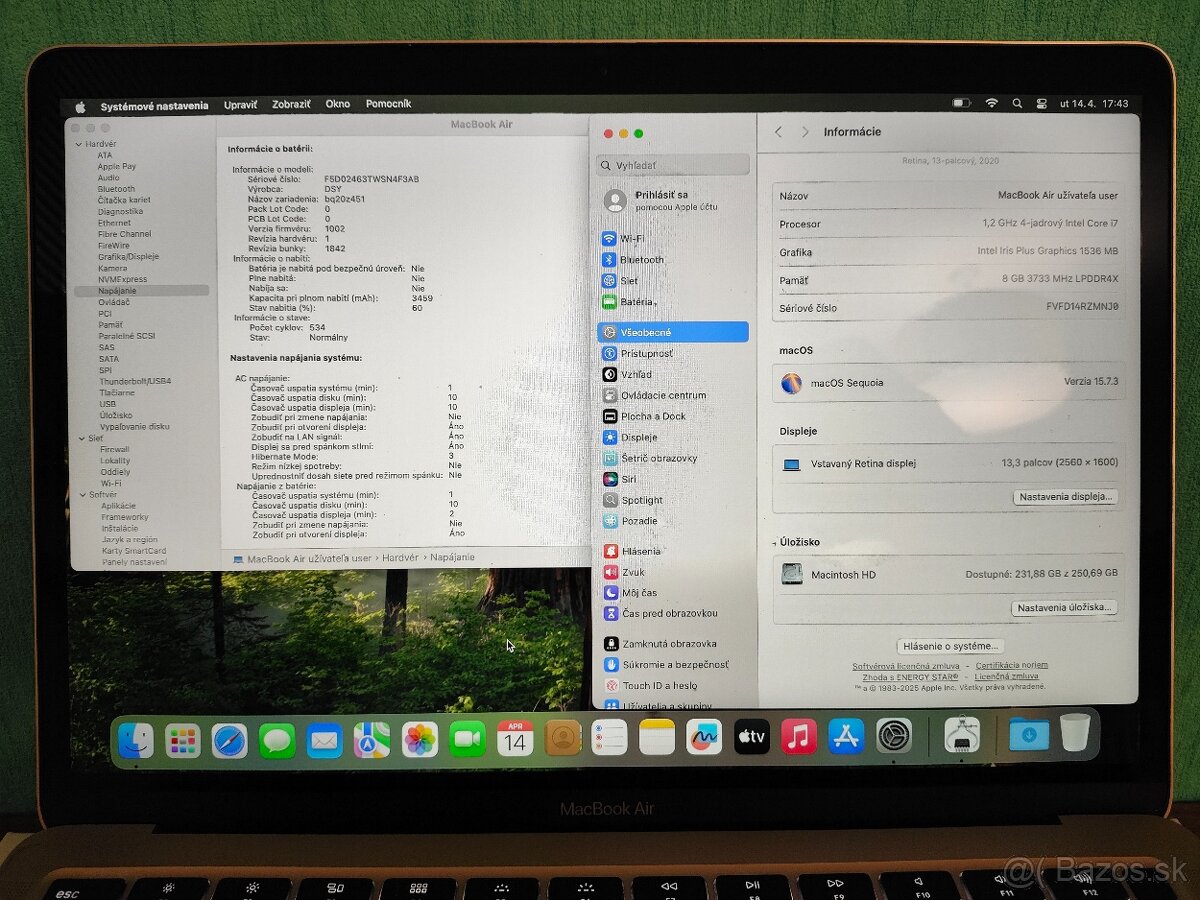Viewport: 1200px width, 900px height.
Task: Click the Wi-Fi icon in the menu bar
Action: coord(991,103)
